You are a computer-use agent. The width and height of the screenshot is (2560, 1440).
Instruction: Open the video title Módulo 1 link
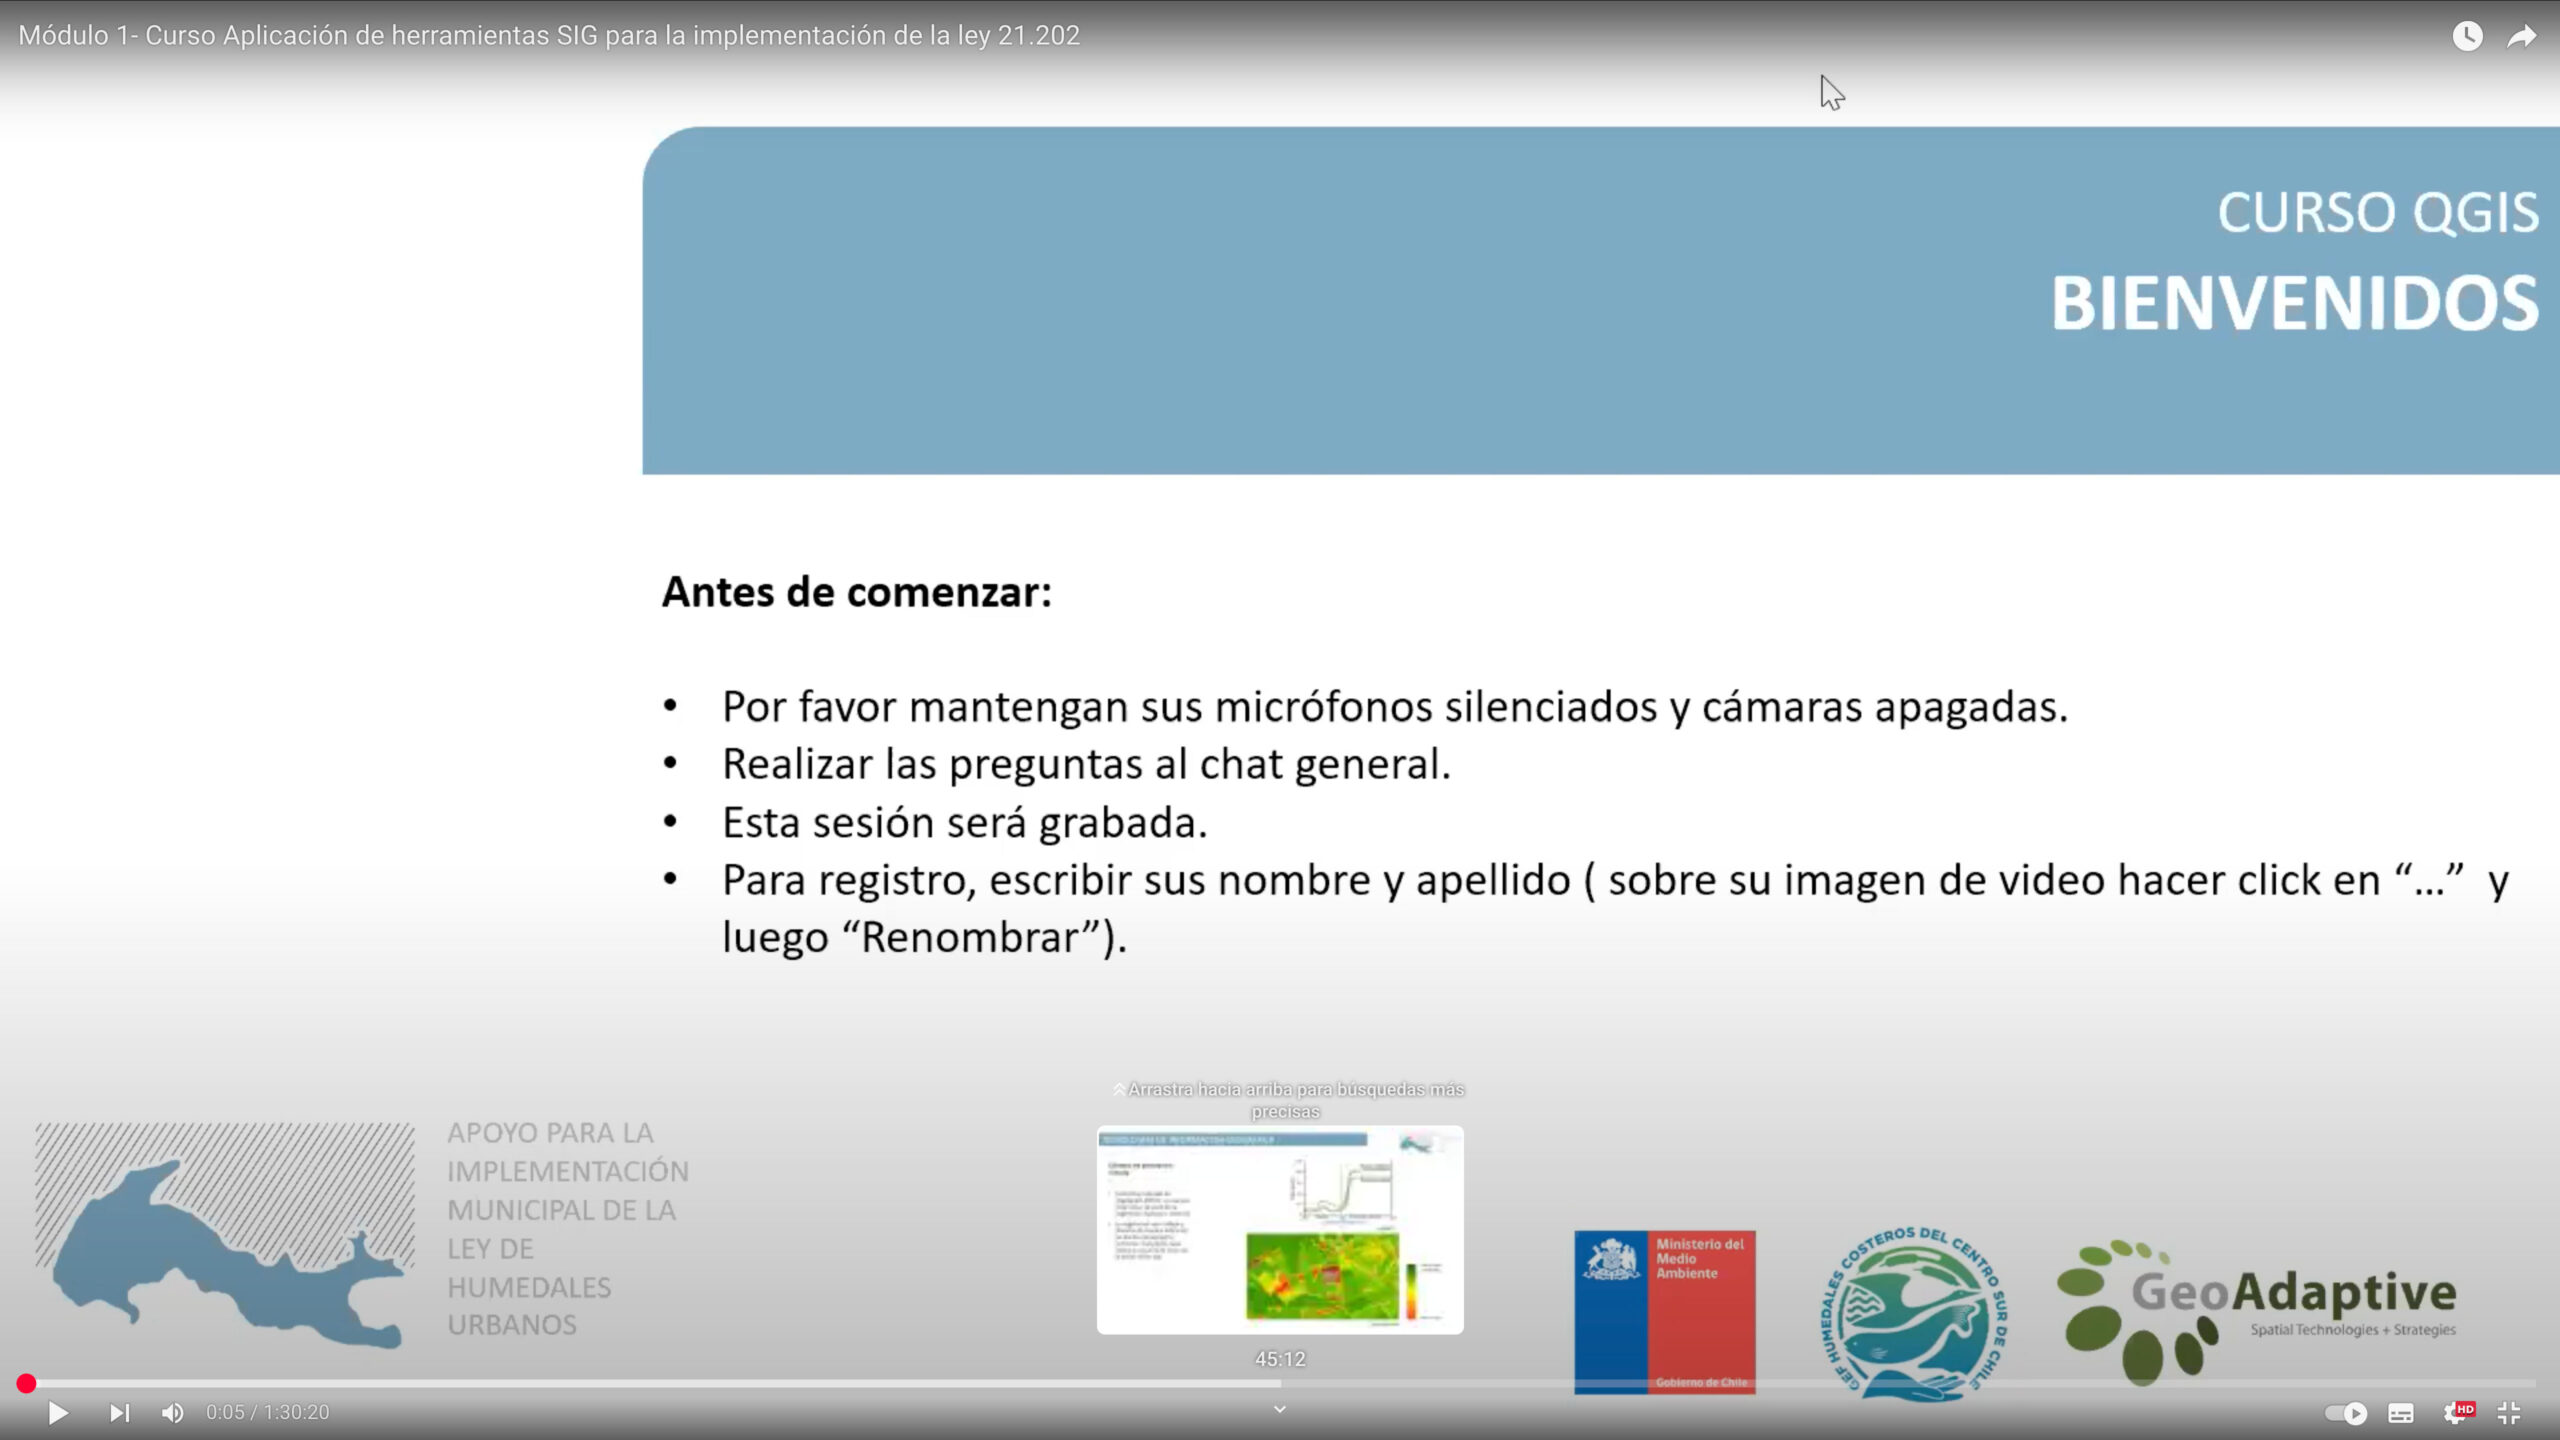coord(550,35)
